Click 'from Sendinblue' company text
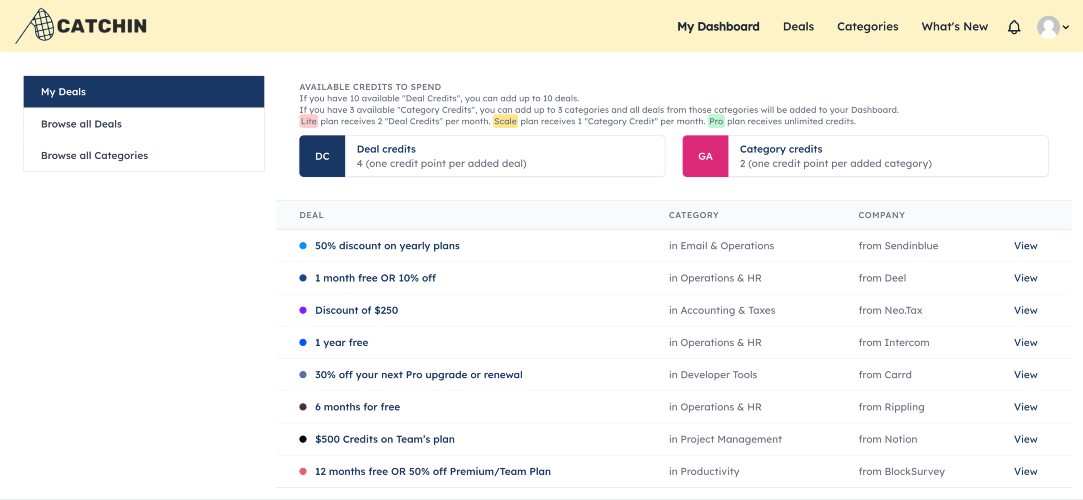The image size is (1083, 500). pos(898,246)
